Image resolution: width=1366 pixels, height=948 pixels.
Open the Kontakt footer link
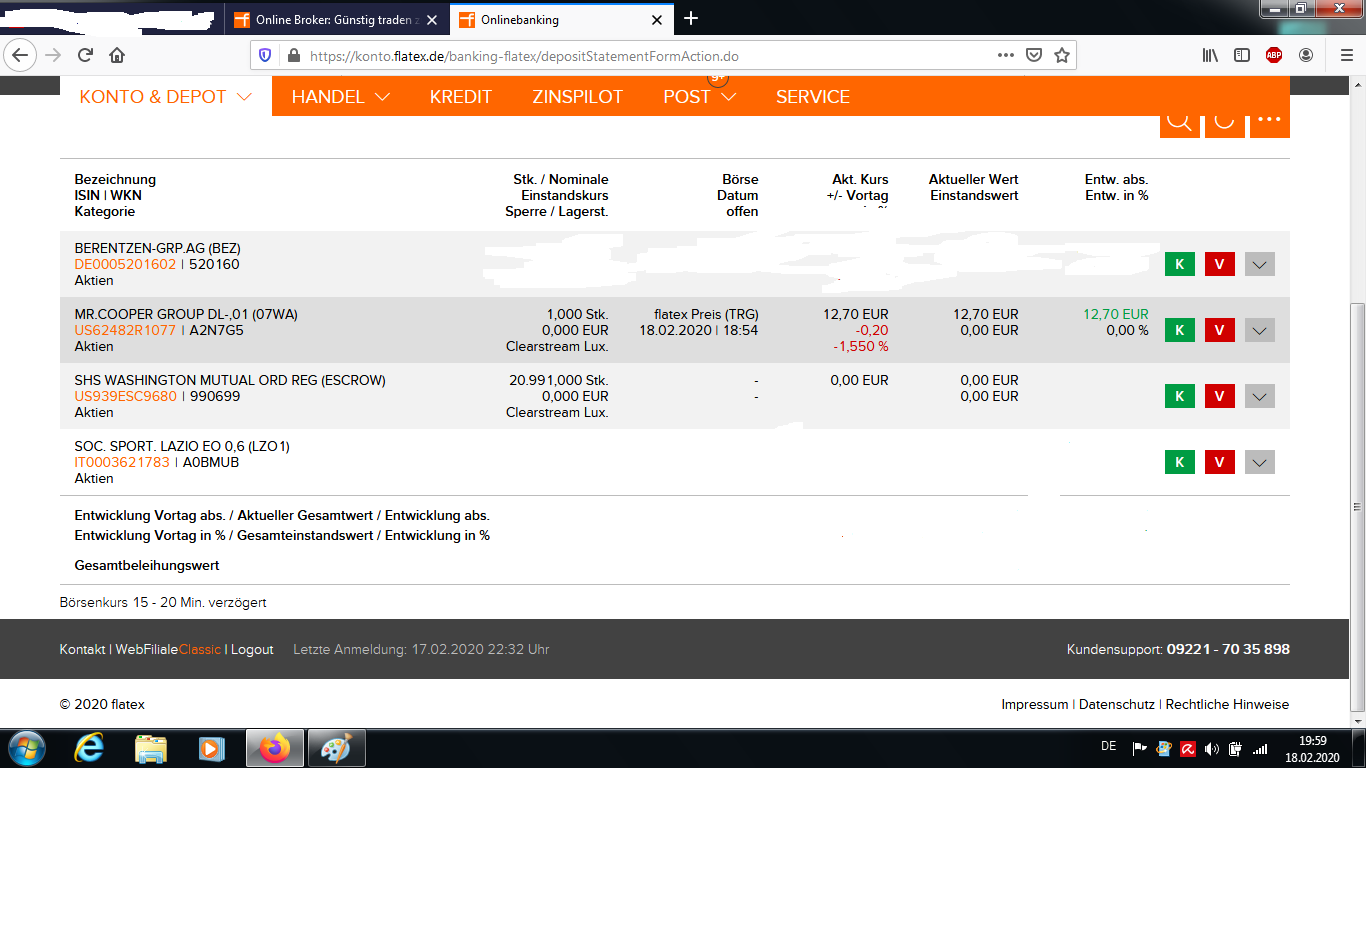click(82, 649)
